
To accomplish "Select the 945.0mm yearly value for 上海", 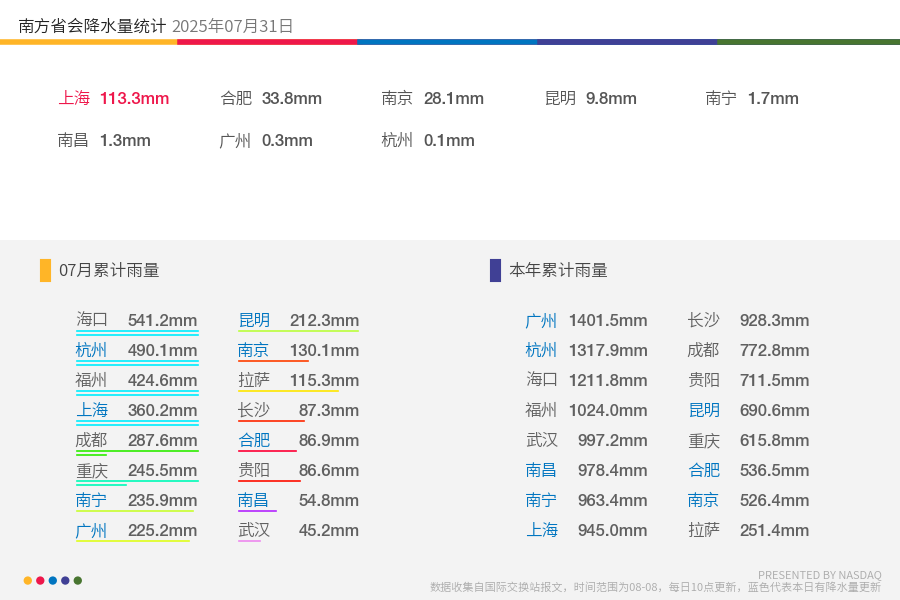I will pyautogui.click(x=612, y=530).
